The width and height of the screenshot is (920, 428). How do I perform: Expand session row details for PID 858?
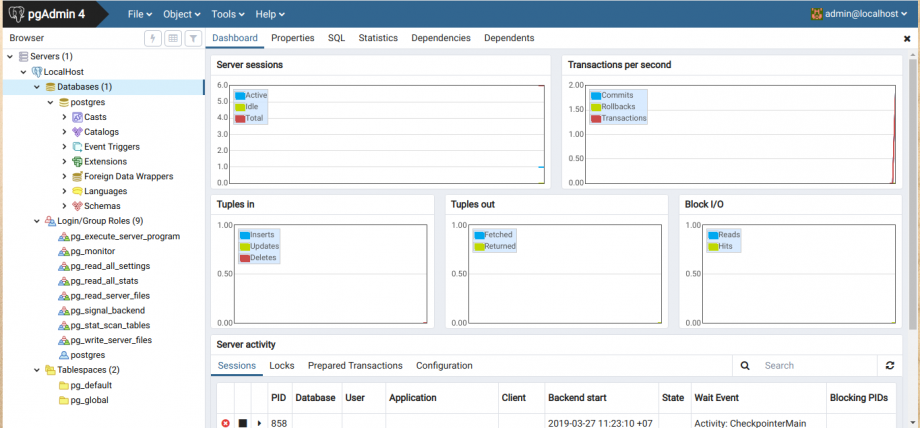(260, 423)
